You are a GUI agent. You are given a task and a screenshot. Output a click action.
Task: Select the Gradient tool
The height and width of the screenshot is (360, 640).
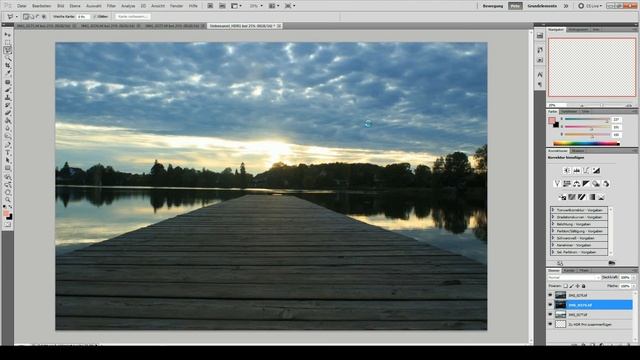pos(7,121)
